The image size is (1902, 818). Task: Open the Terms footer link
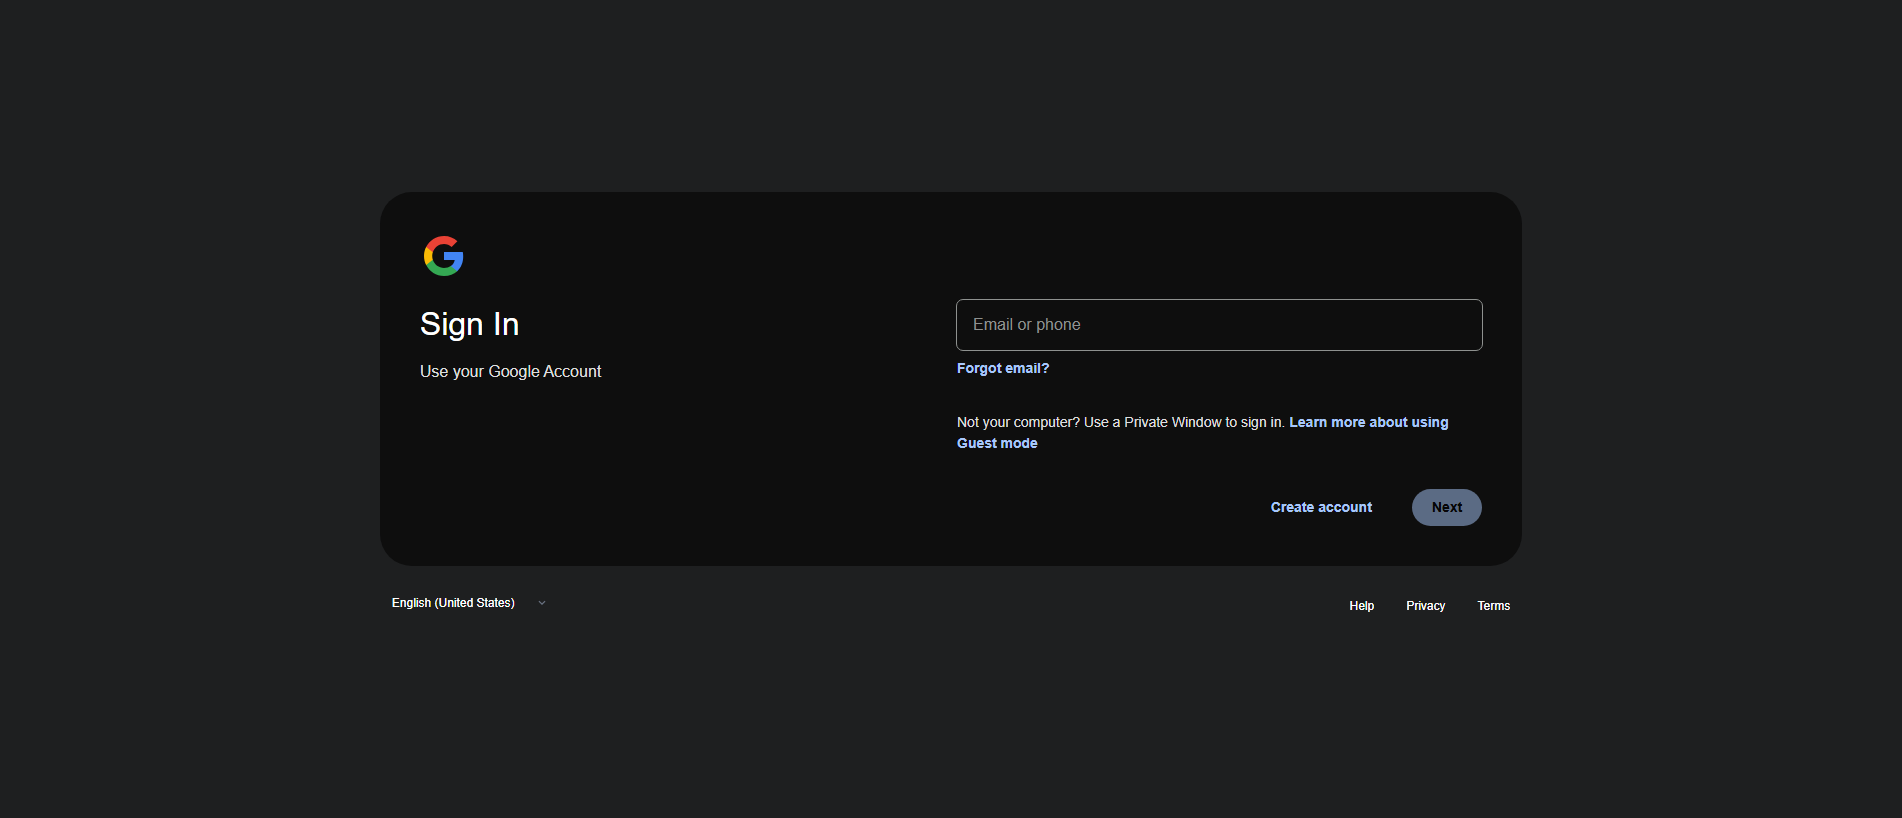pos(1494,606)
